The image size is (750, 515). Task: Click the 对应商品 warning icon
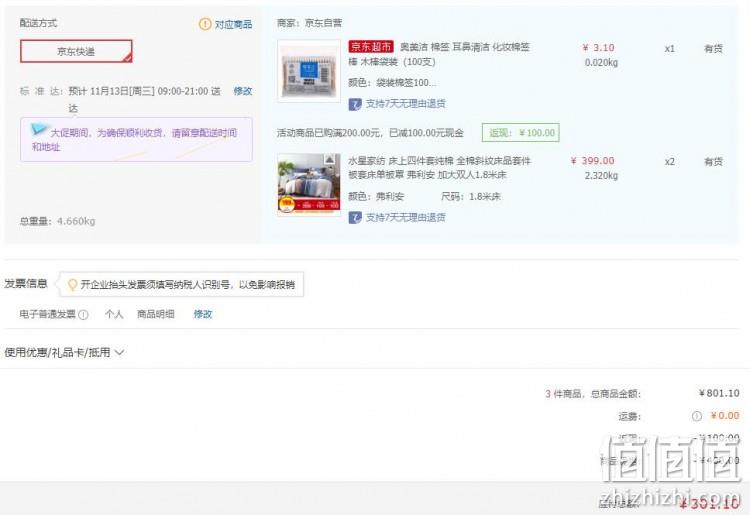coord(205,24)
